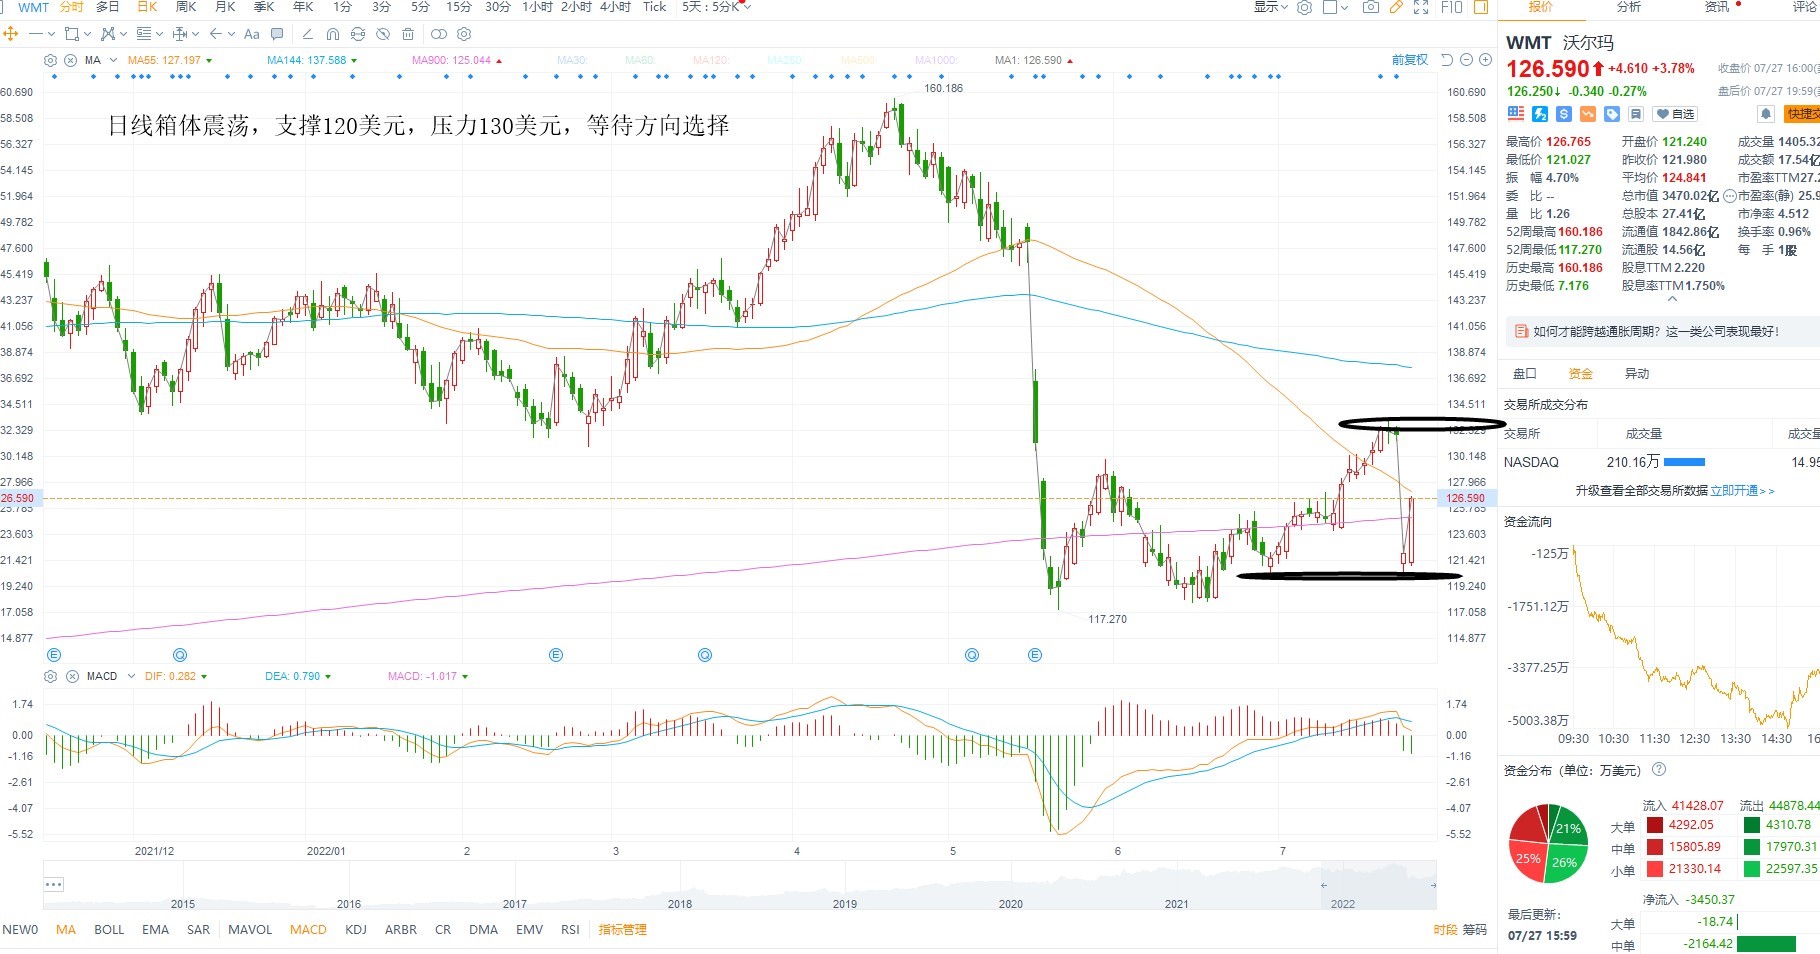Expand the MACD indicator dropdown
The image size is (1820, 954).
coord(131,676)
